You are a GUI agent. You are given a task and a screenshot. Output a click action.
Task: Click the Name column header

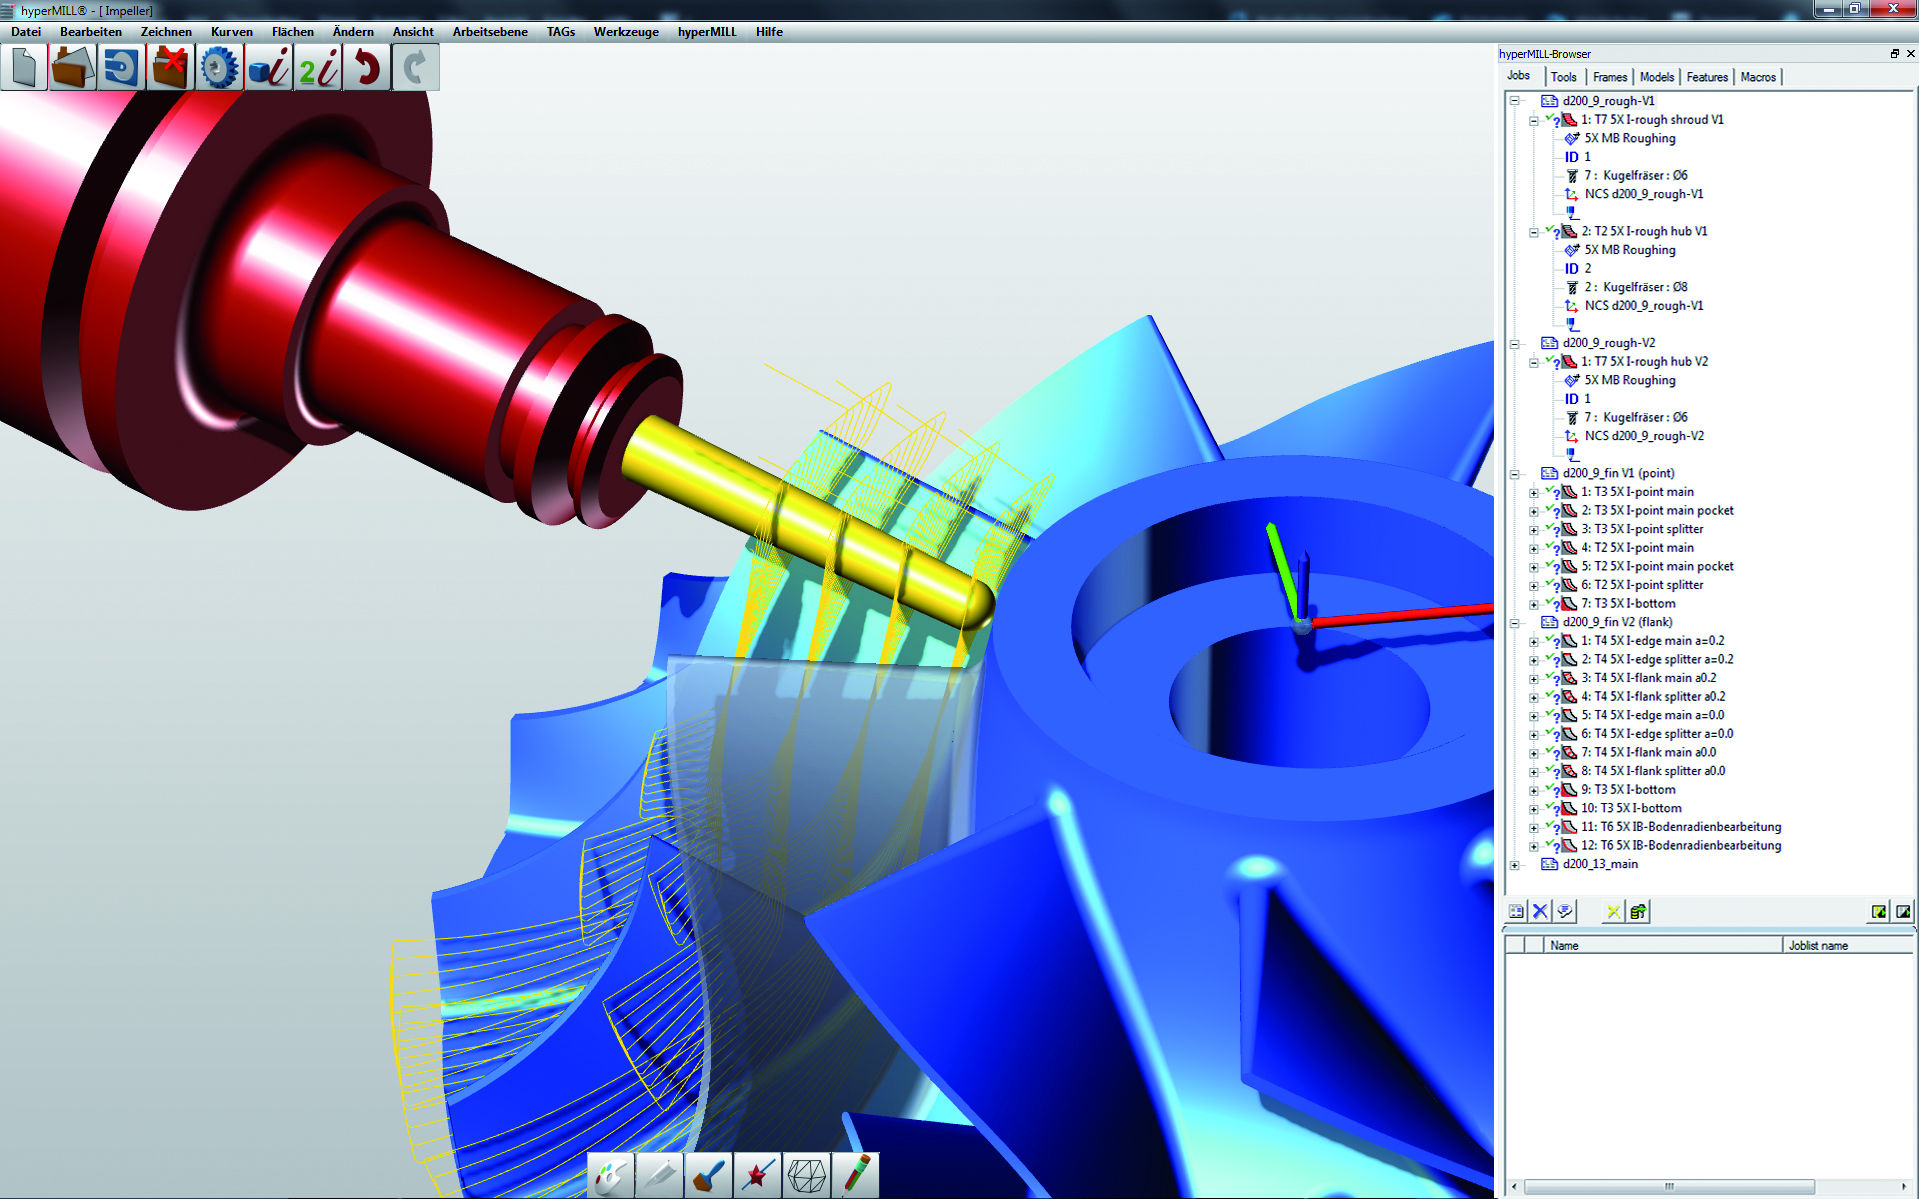point(1663,945)
